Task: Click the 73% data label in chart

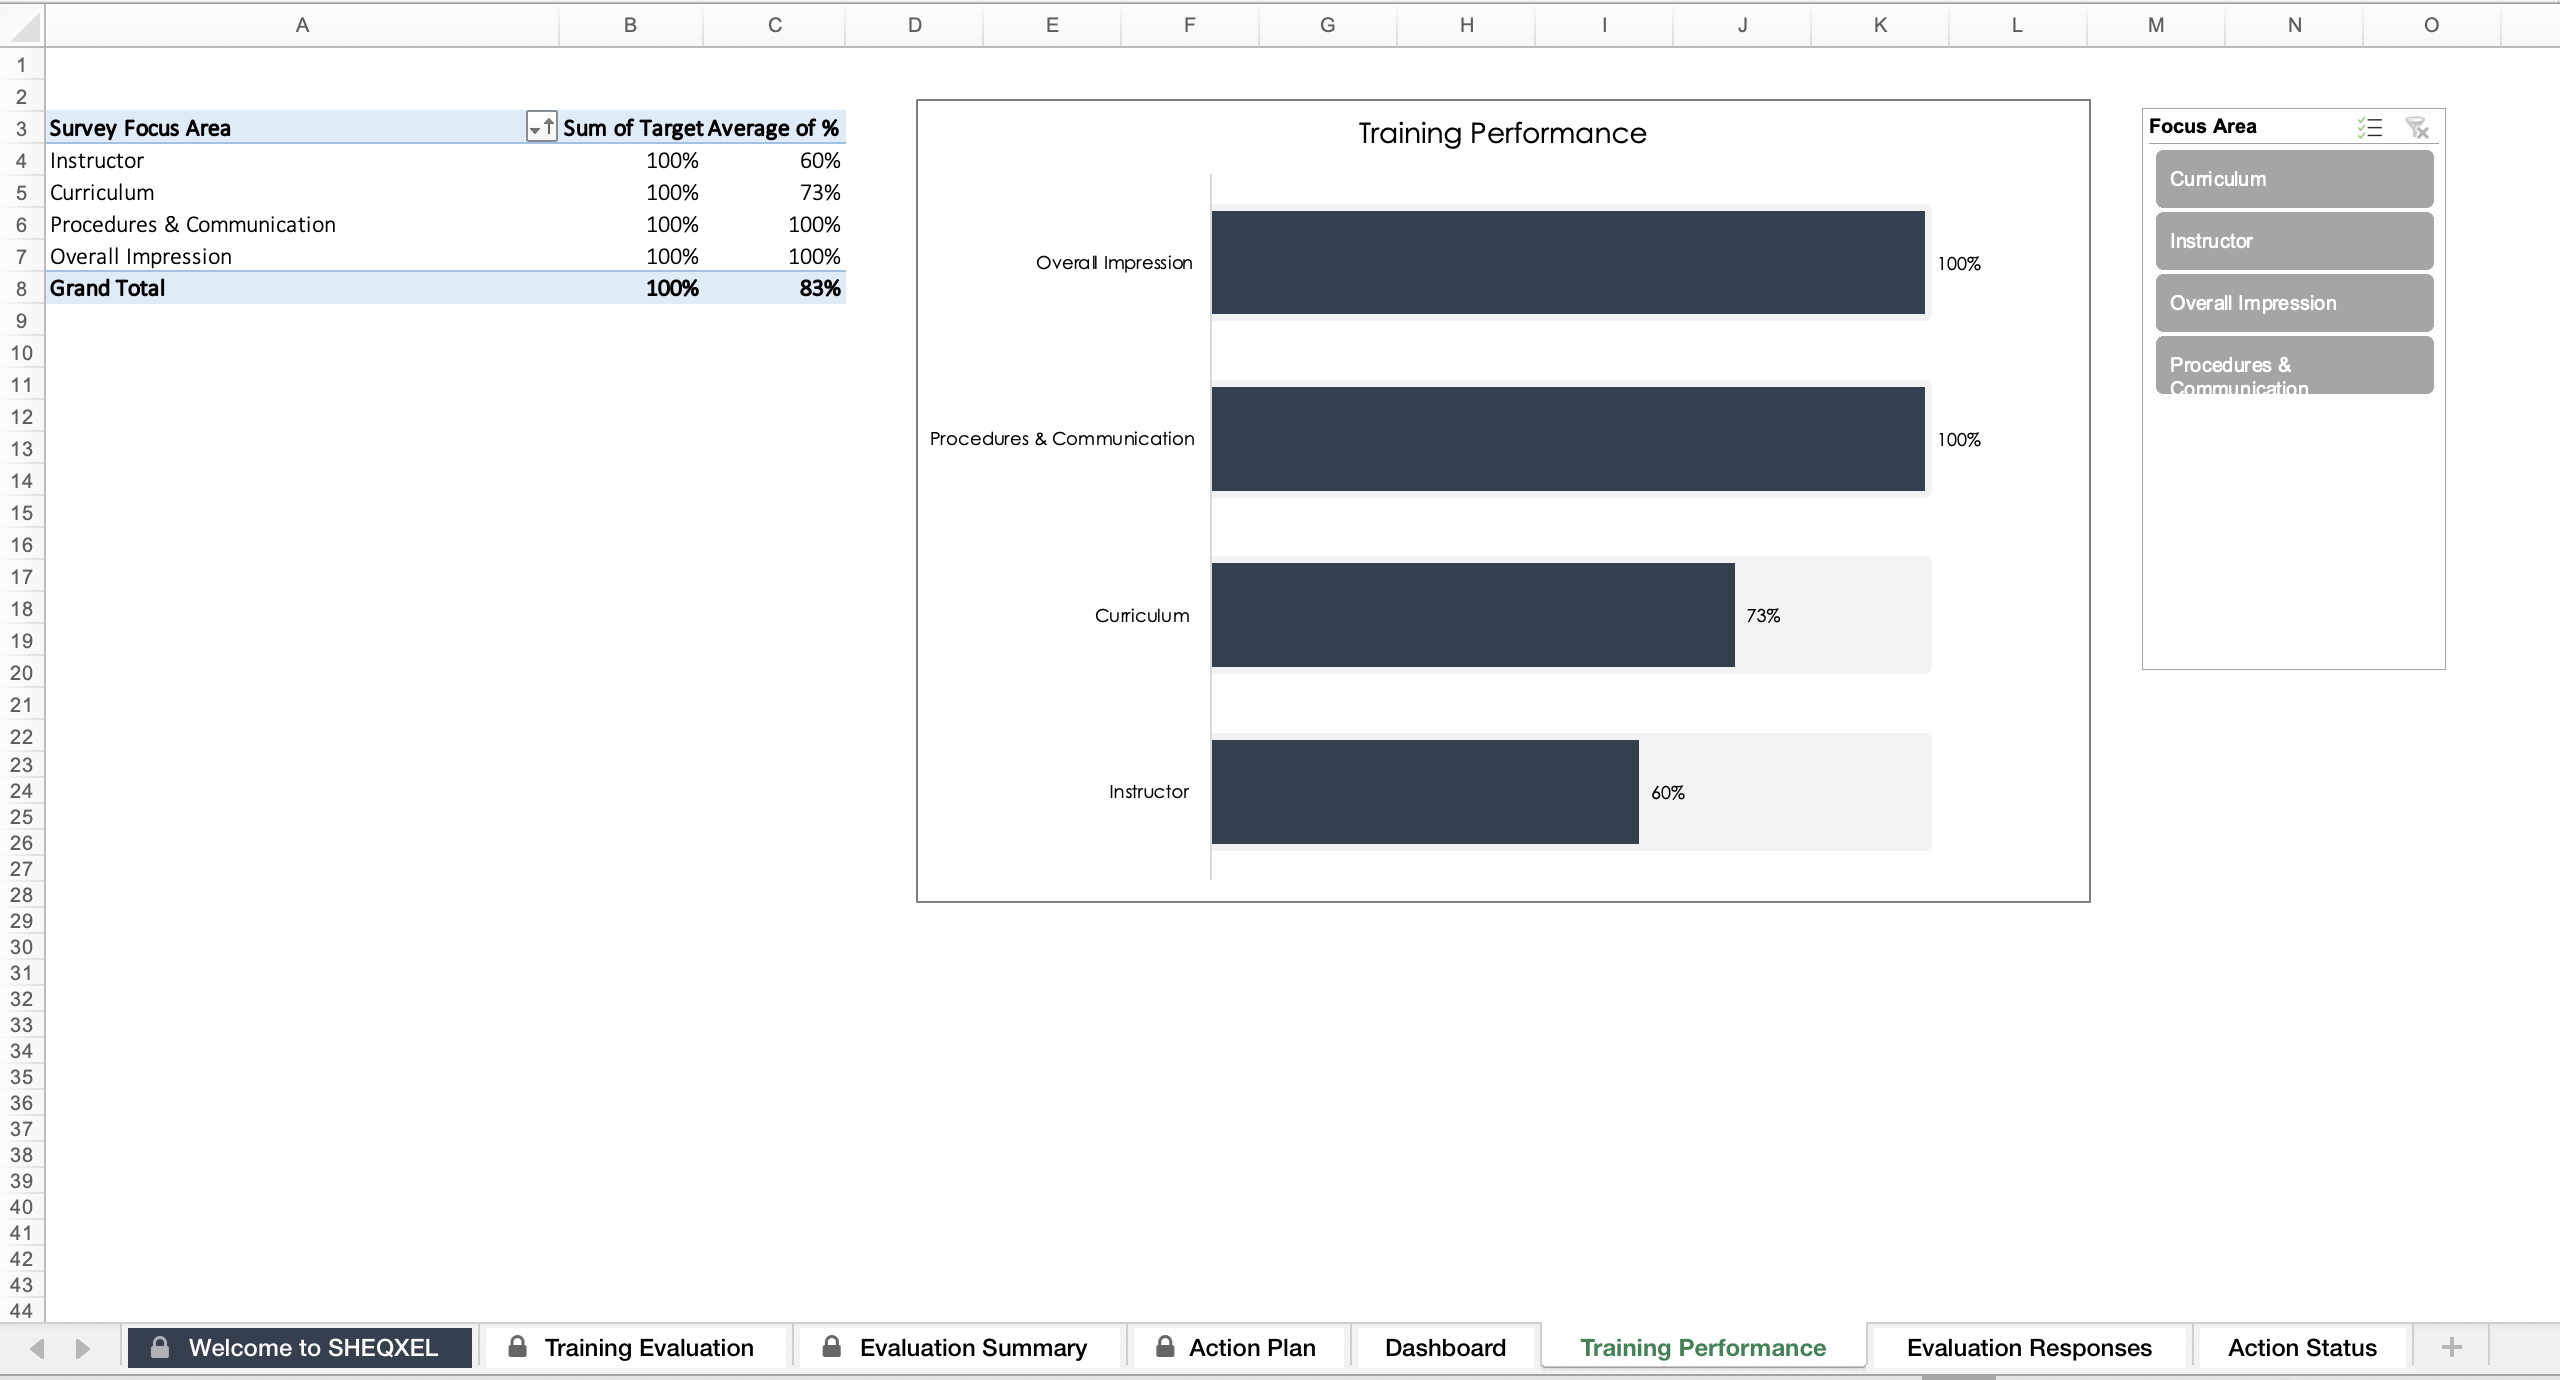Action: (1763, 616)
